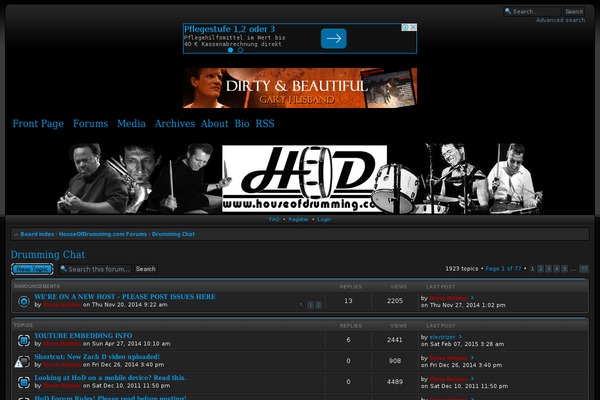Go to Front Page
The image size is (600, 400).
point(38,124)
